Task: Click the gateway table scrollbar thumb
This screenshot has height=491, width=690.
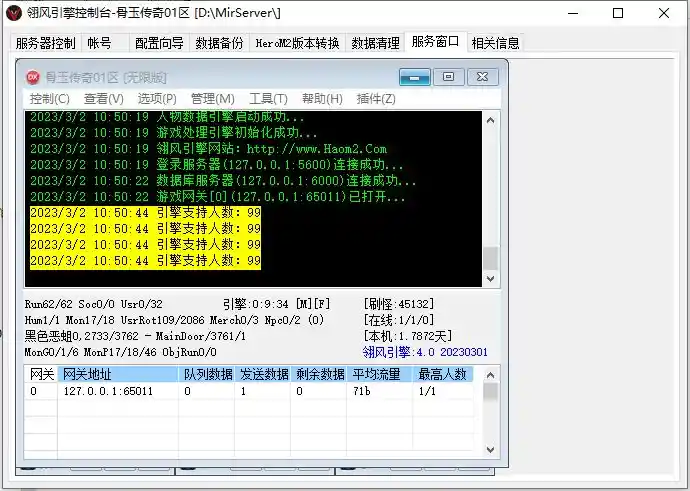Action: click(x=491, y=392)
